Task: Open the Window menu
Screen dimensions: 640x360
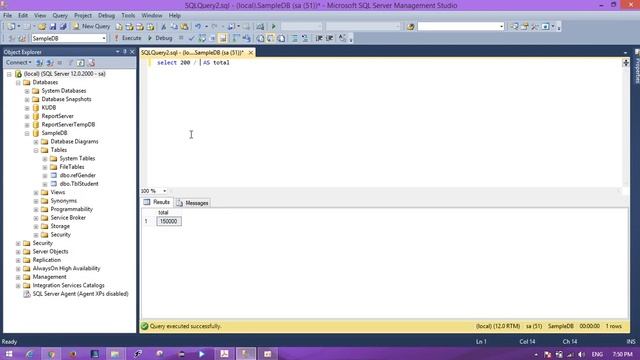Action: (152, 16)
